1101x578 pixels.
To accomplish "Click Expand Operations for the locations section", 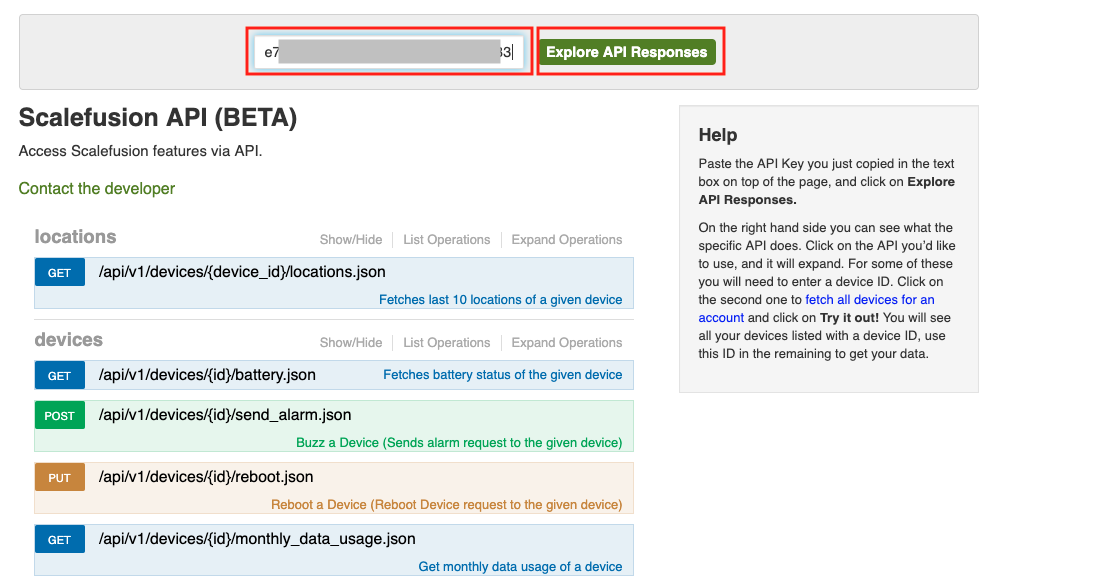I will pyautogui.click(x=567, y=239).
